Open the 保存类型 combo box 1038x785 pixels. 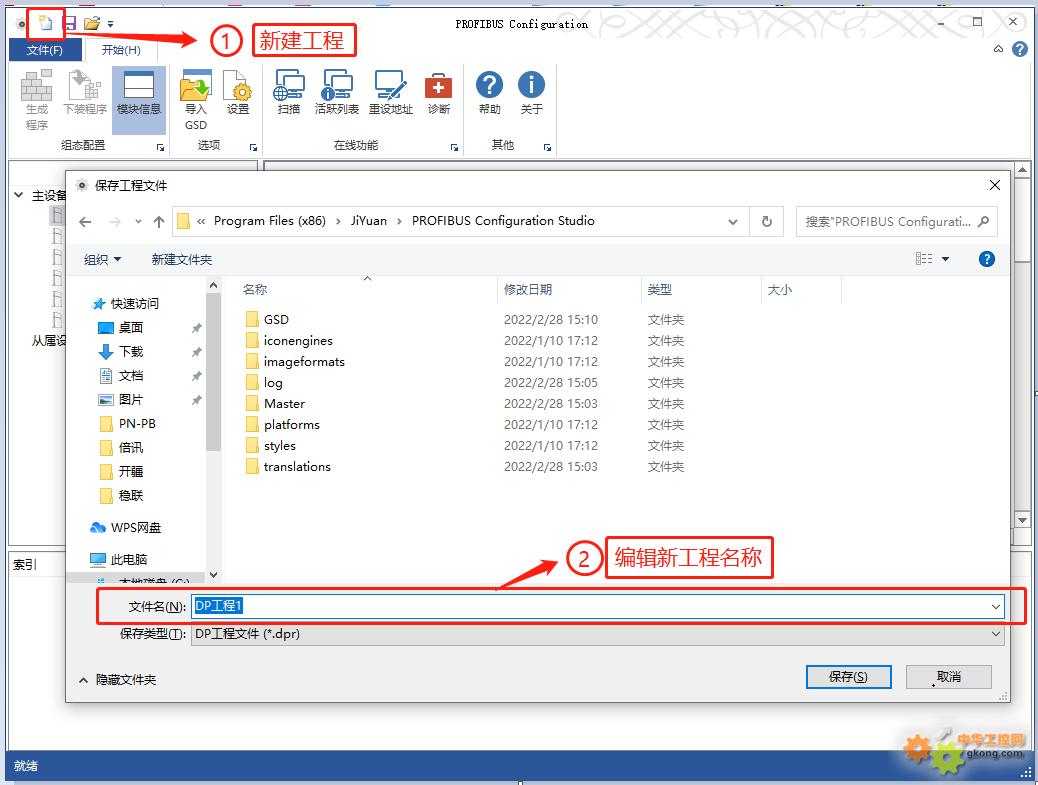[598, 634]
